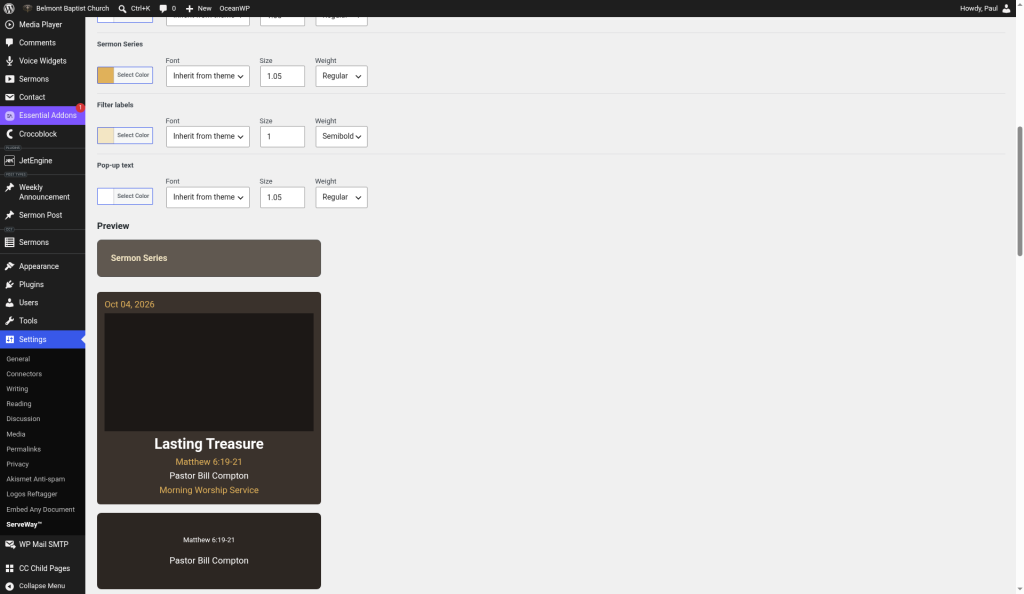Image resolution: width=1024 pixels, height=594 pixels.
Task: Open Discussion settings submenu
Action: click(x=24, y=419)
